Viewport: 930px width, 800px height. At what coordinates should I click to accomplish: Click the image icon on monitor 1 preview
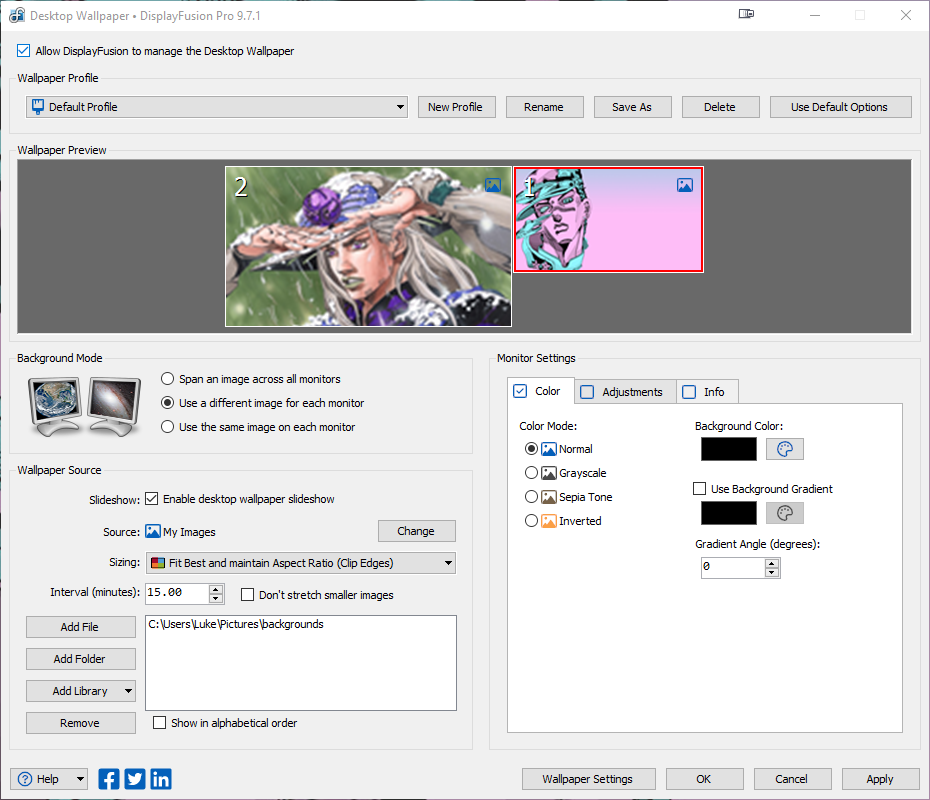tap(685, 185)
